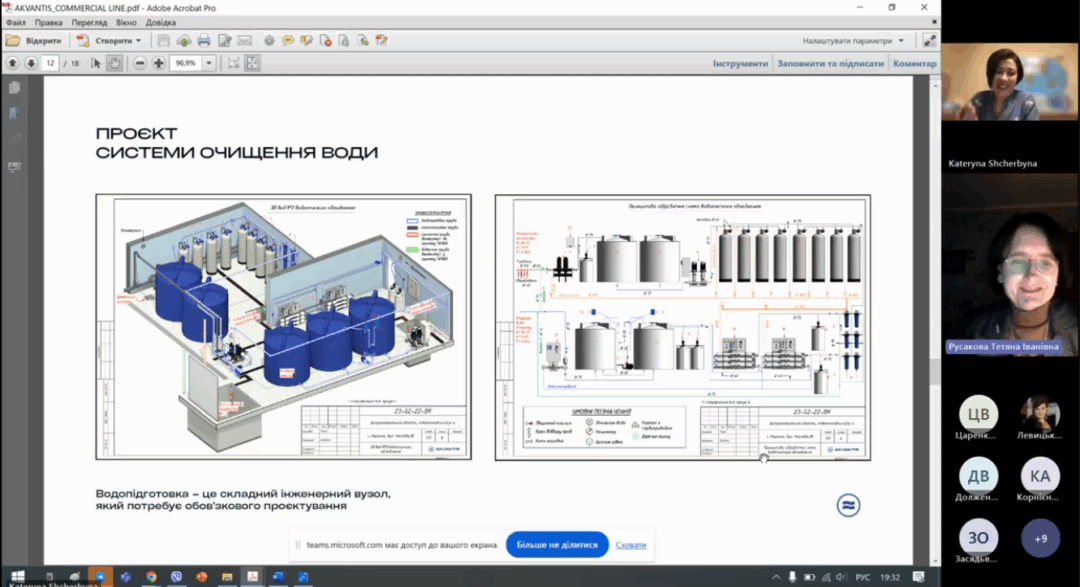Screen dimensions: 1080x587
Task: Toggle the Hand pan tool
Action: [114, 63]
